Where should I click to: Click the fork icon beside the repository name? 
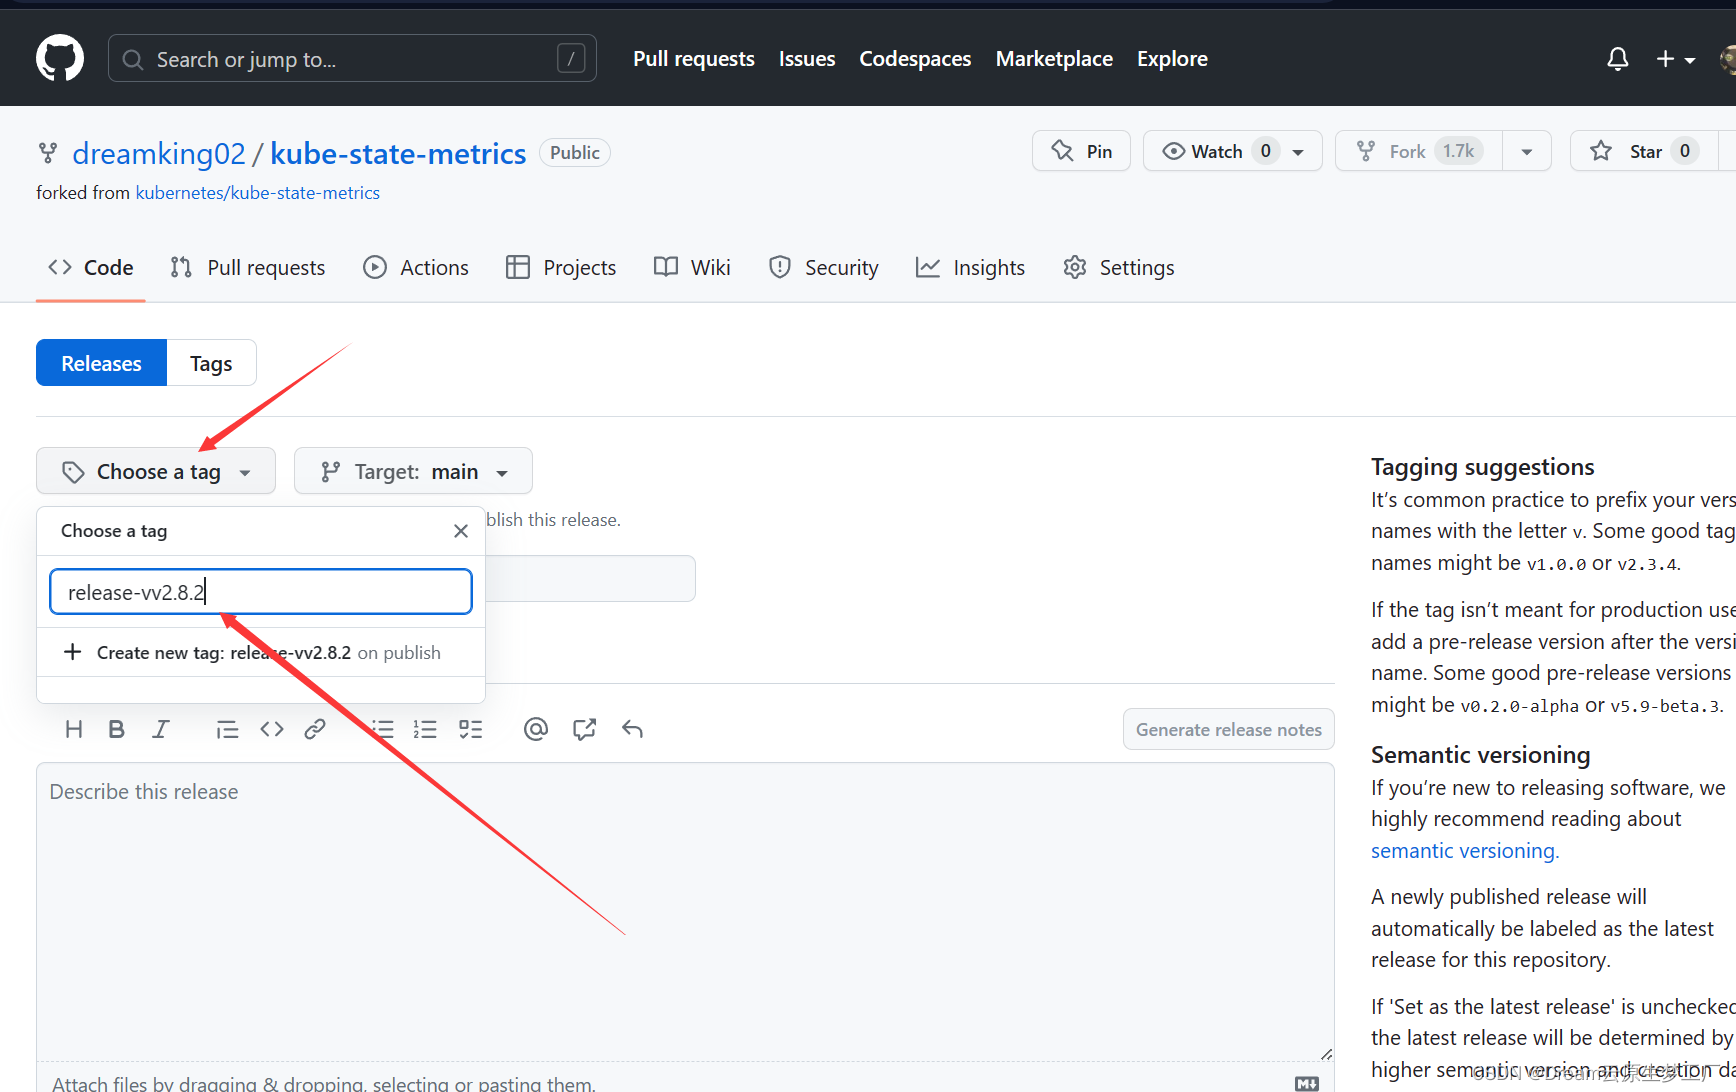pos(48,153)
